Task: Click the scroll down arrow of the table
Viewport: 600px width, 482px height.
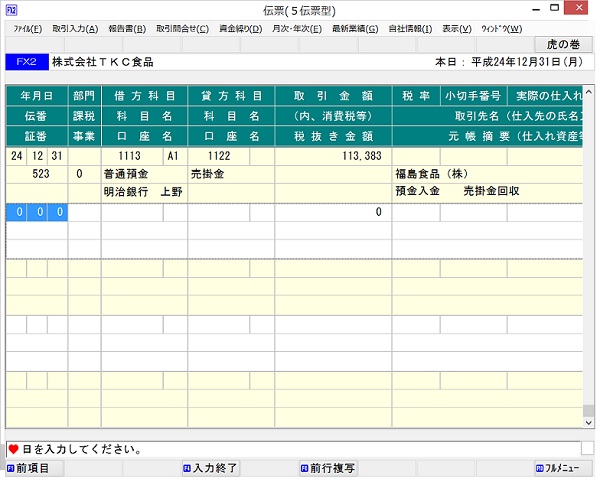Action: tap(589, 423)
